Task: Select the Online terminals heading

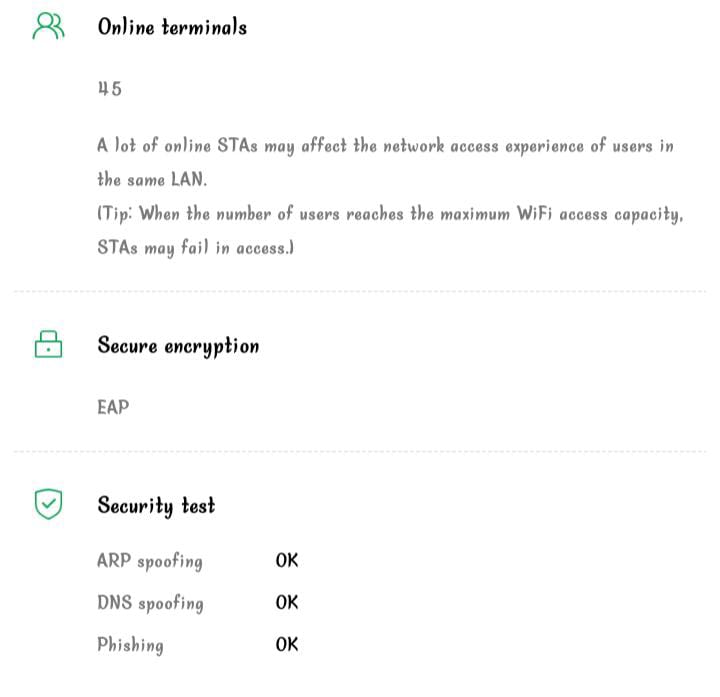Action: tap(172, 27)
